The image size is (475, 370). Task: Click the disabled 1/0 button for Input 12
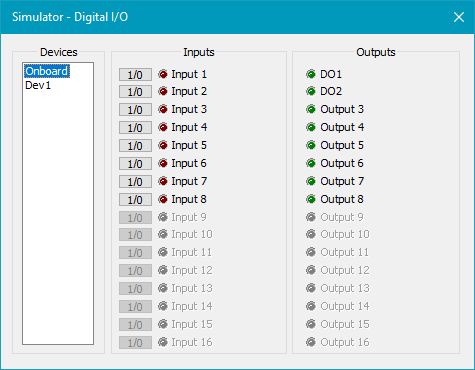(x=135, y=271)
